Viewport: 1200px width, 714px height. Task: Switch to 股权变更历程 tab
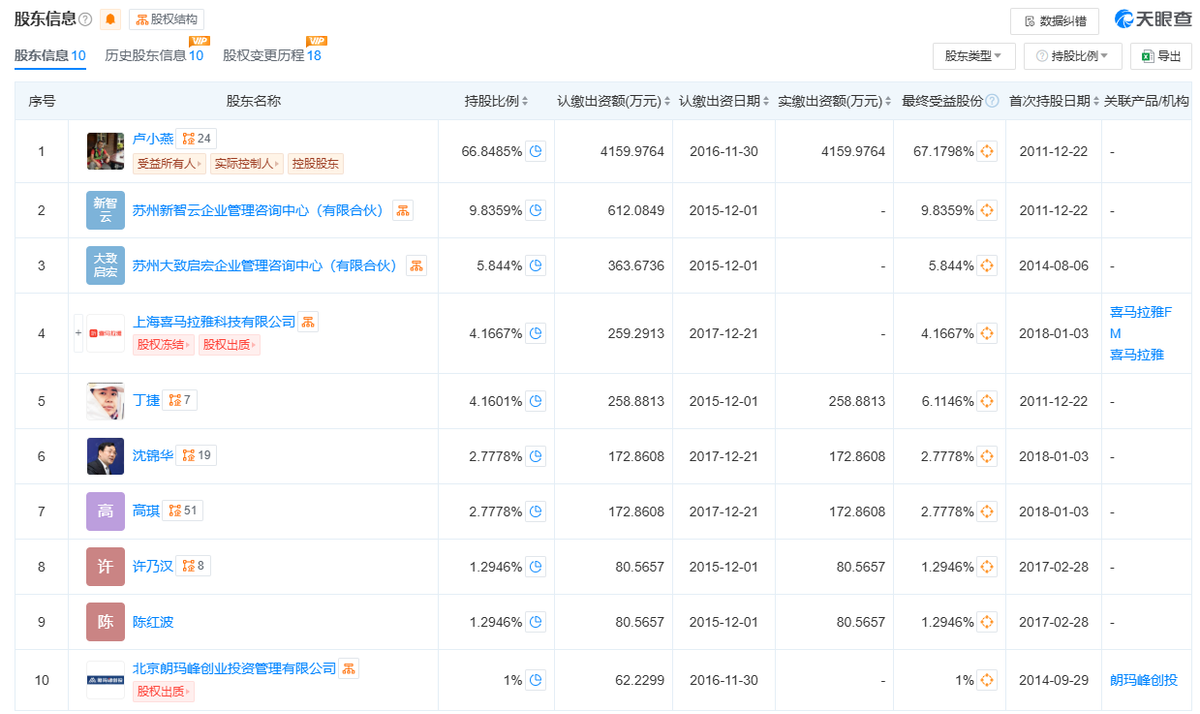pos(272,56)
